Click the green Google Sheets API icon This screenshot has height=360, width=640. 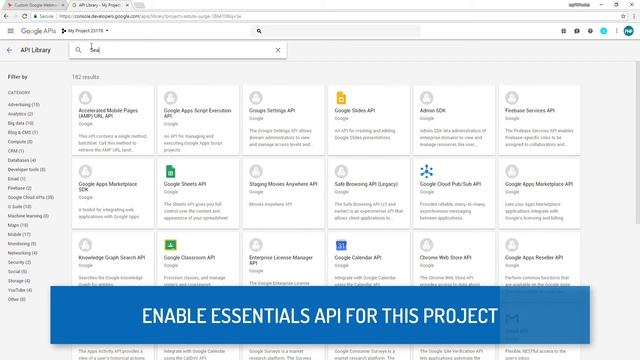click(171, 171)
